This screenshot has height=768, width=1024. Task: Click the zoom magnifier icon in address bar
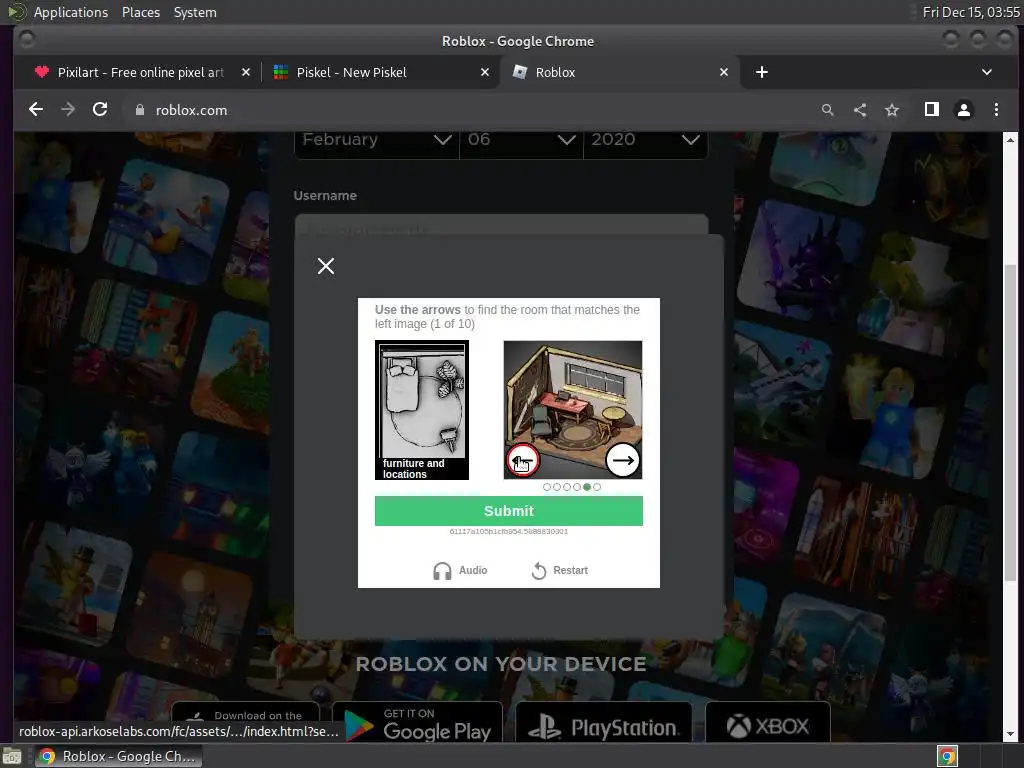click(x=827, y=110)
